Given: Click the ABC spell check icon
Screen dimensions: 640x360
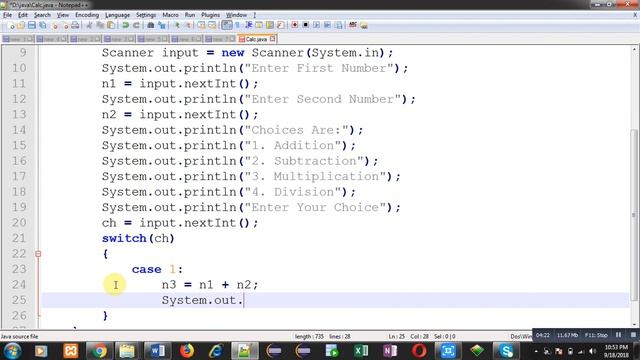Looking at the screenshot, I should (353, 25).
